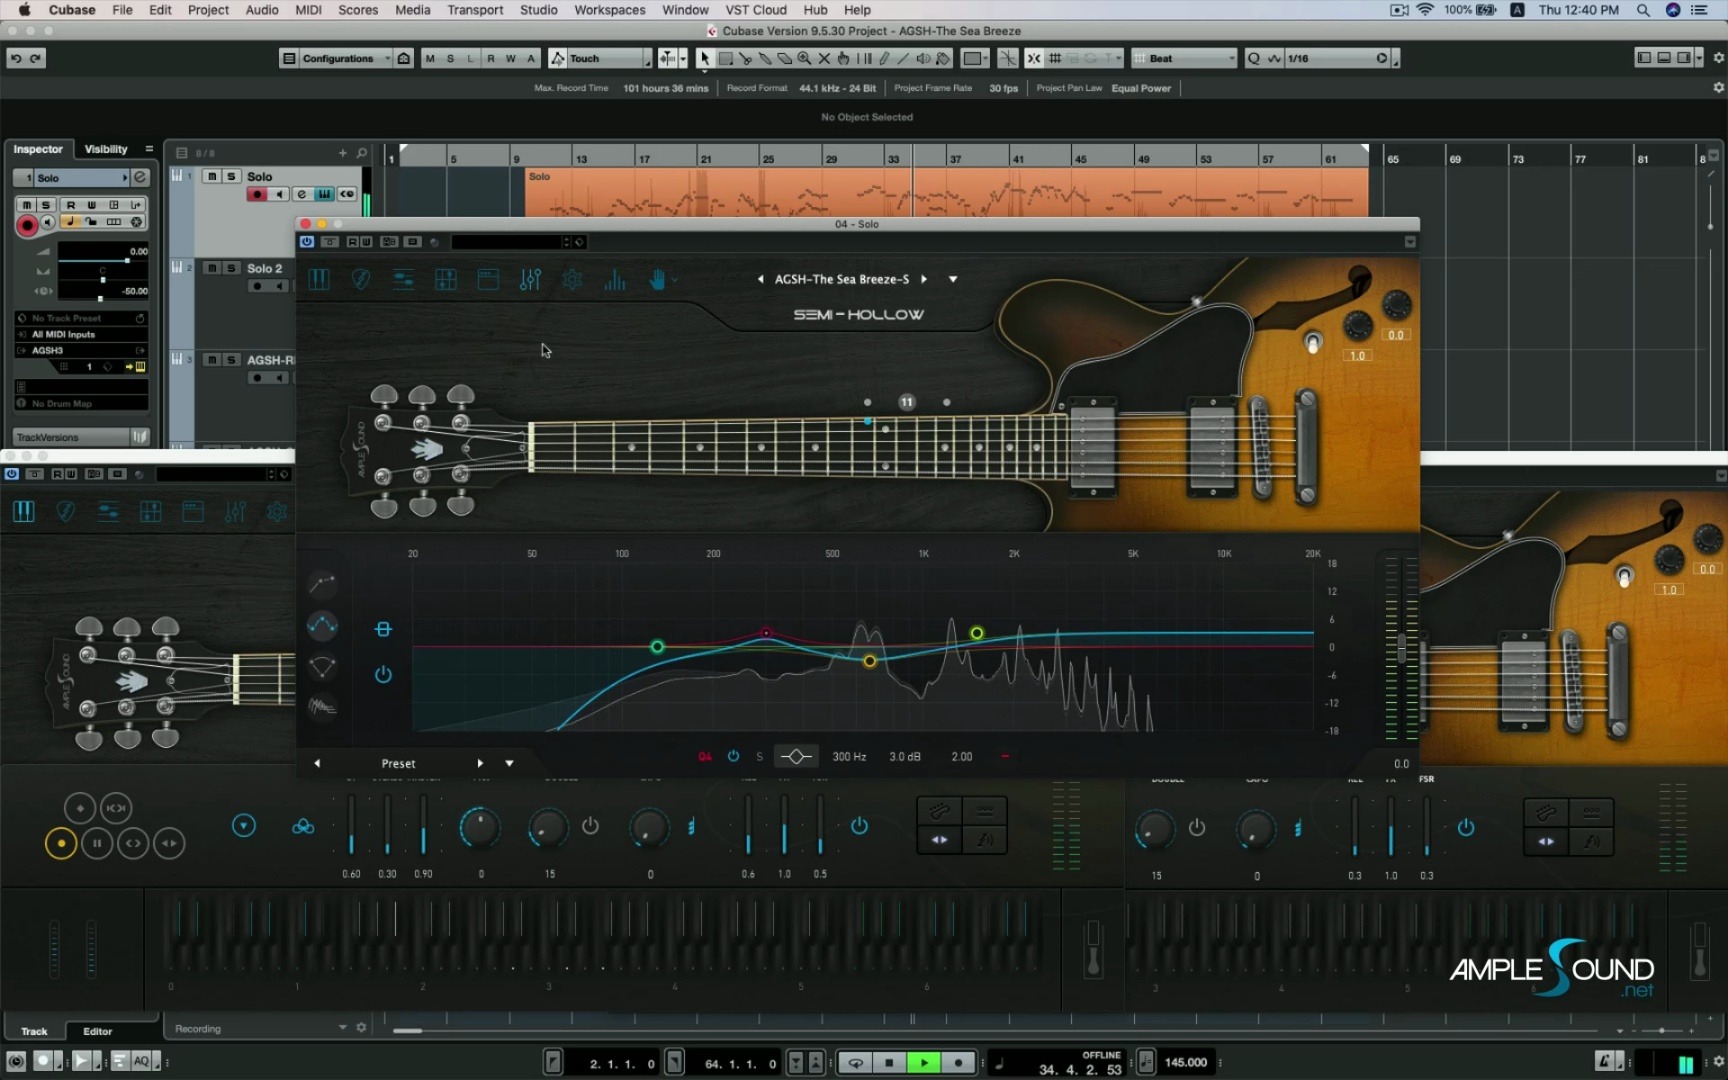The image size is (1728, 1080).
Task: Click the yellow EQ band node near 2K
Action: point(977,633)
